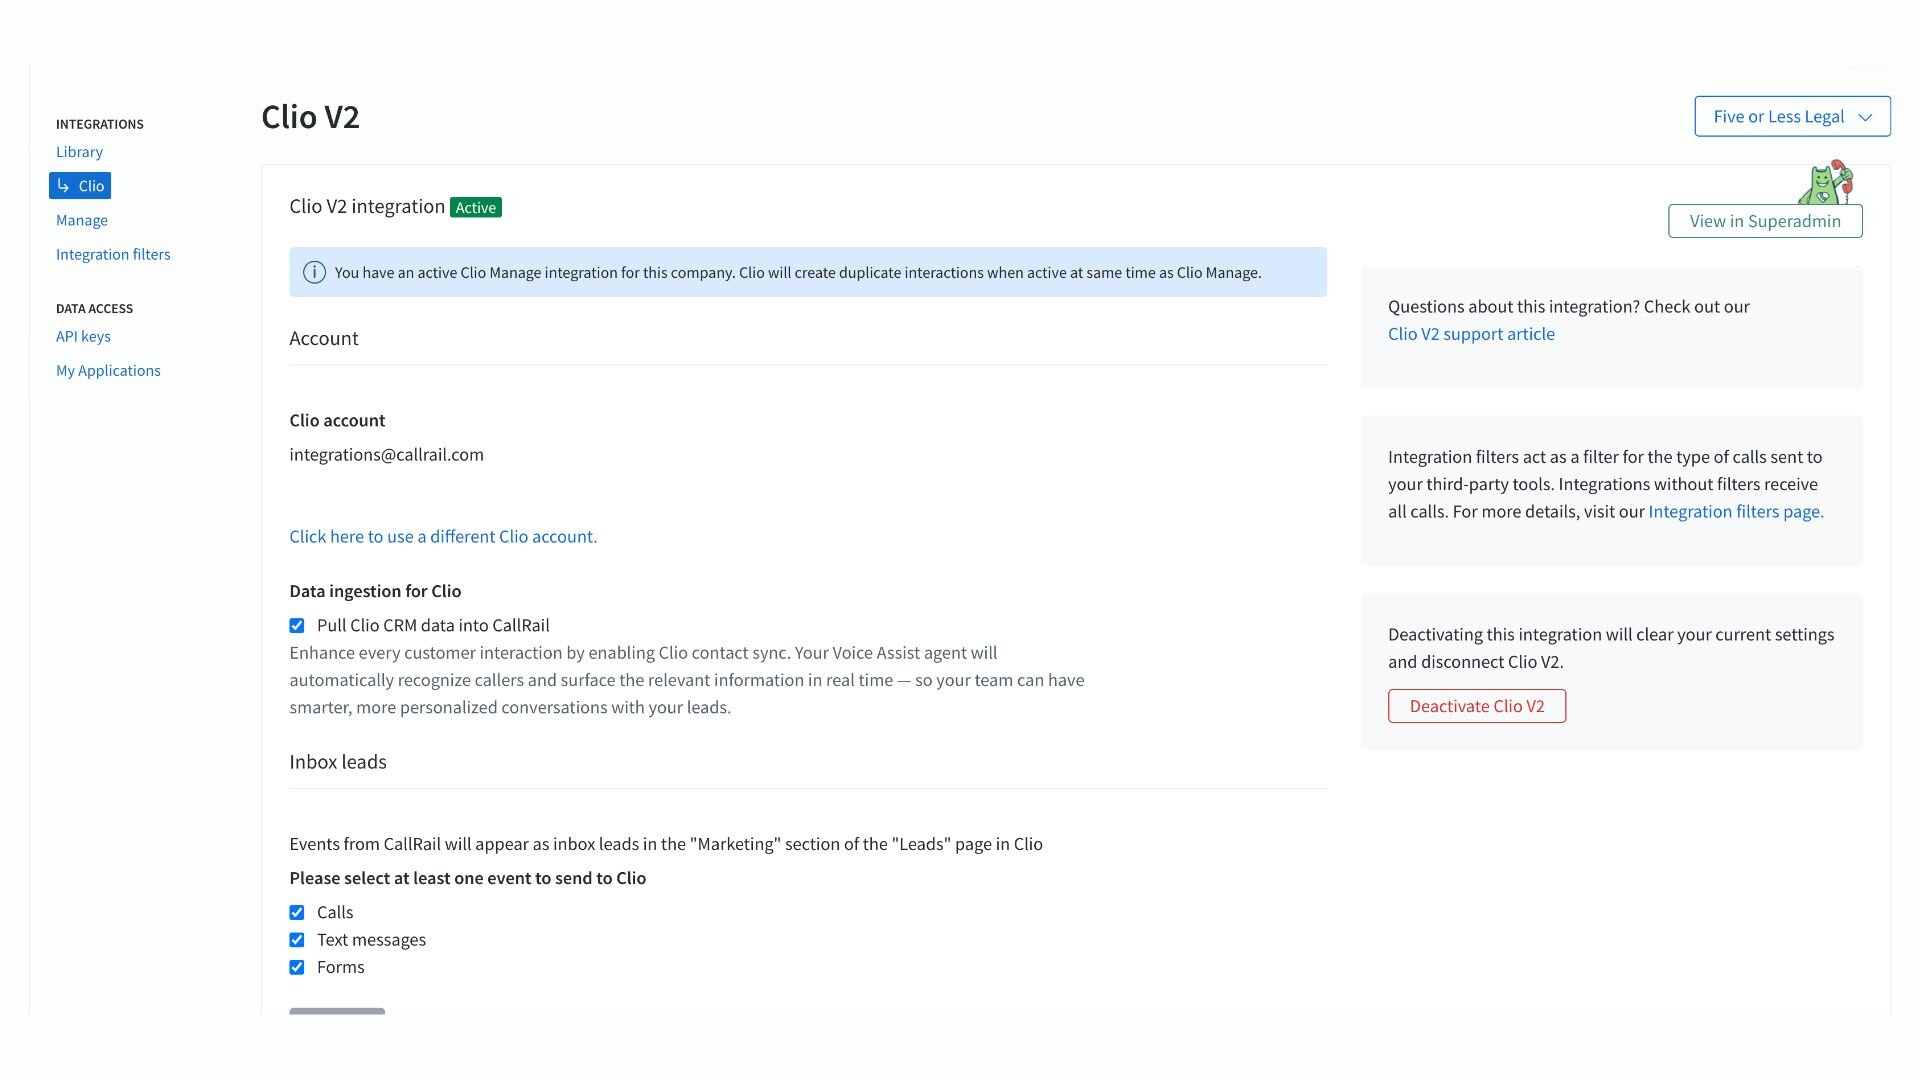Uncheck the Calls event checkbox
This screenshot has width=1920, height=1080.
[297, 913]
